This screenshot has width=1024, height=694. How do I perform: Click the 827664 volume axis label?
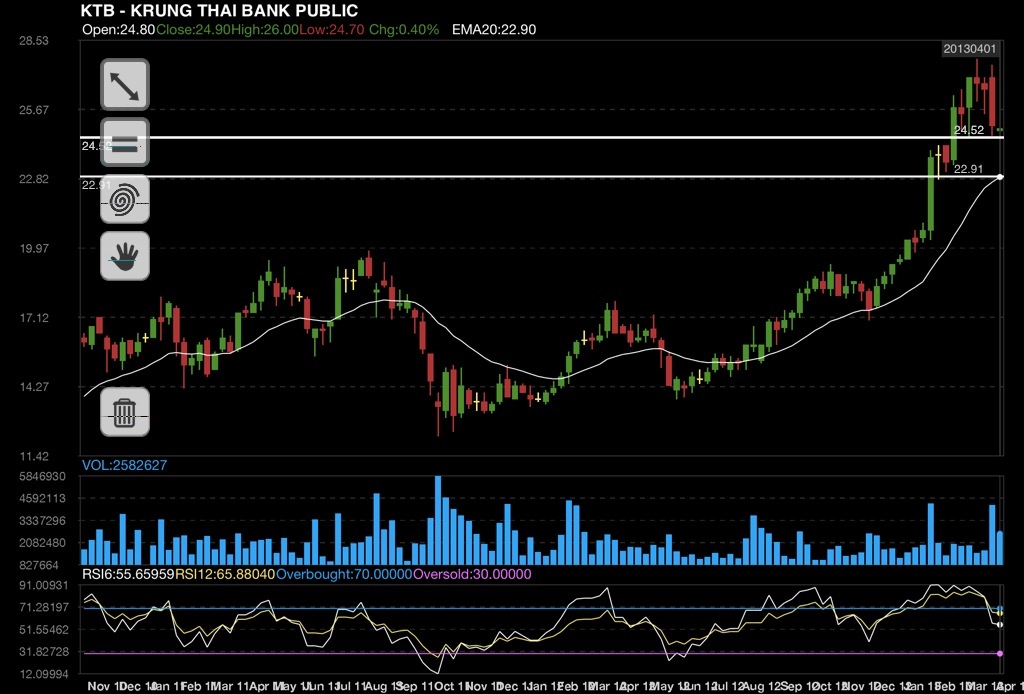39,565
